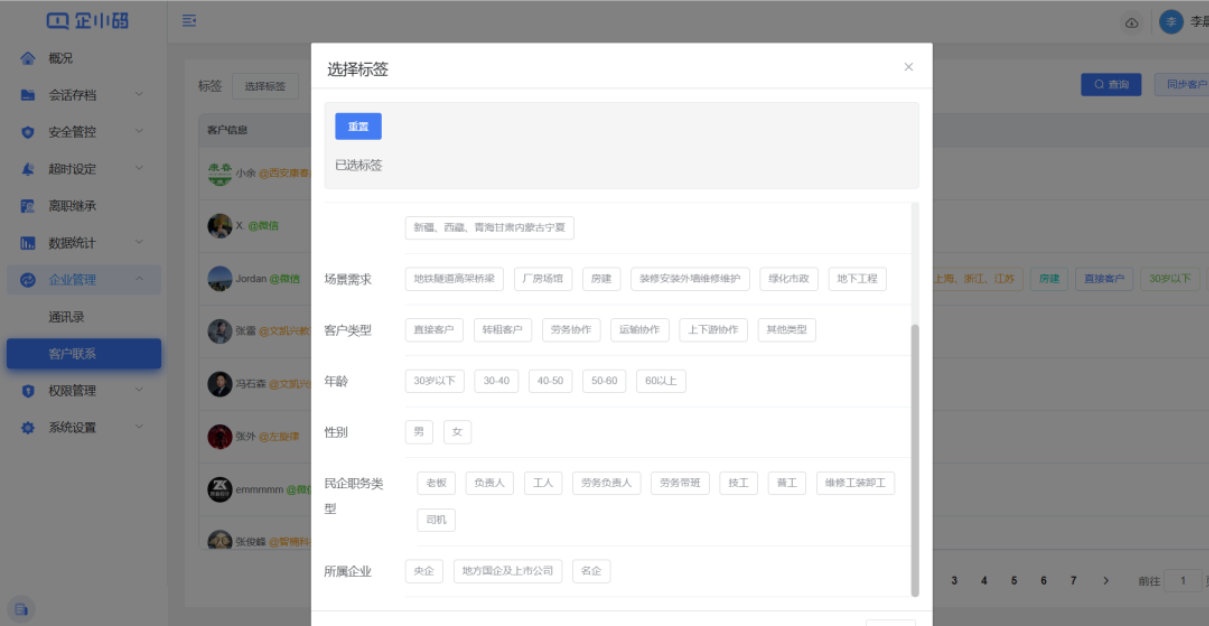Toggle the 劳务协作 tag
The height and width of the screenshot is (626, 1209).
pyautogui.click(x=572, y=330)
